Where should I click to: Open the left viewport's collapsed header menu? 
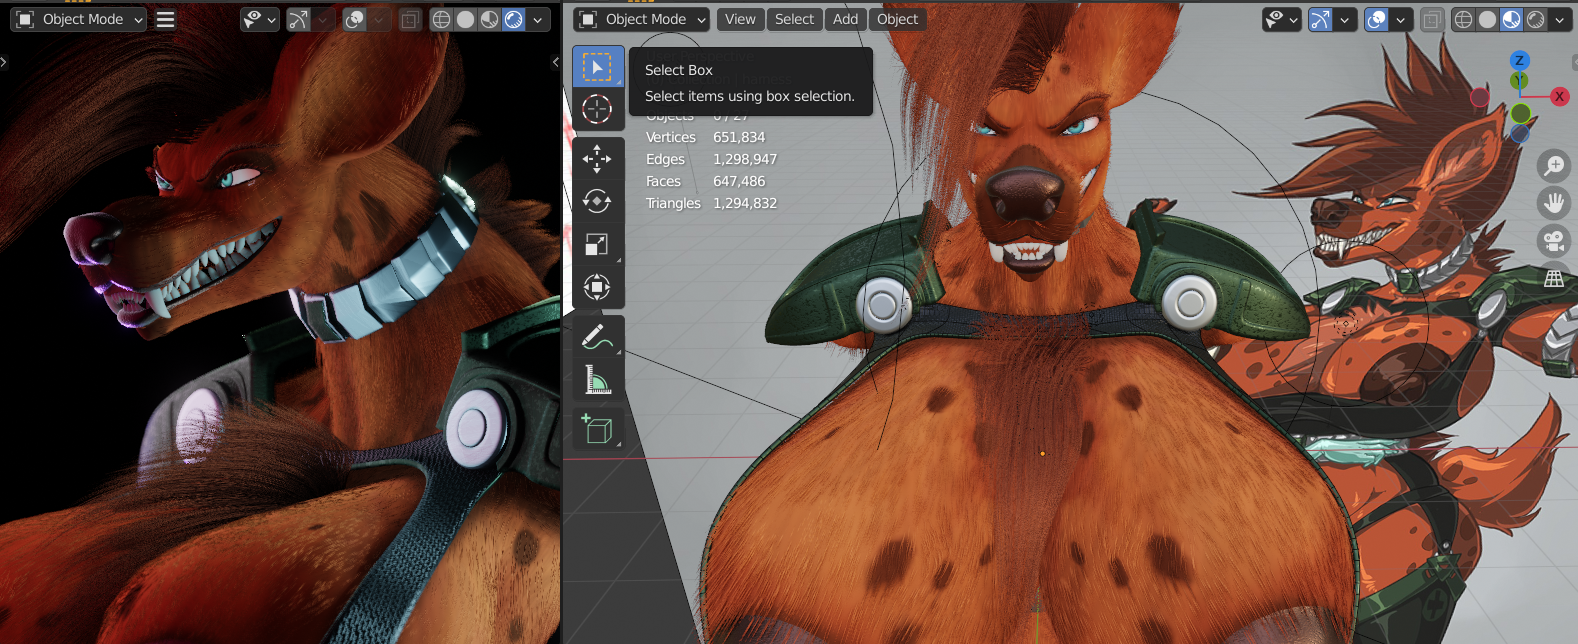tap(166, 19)
